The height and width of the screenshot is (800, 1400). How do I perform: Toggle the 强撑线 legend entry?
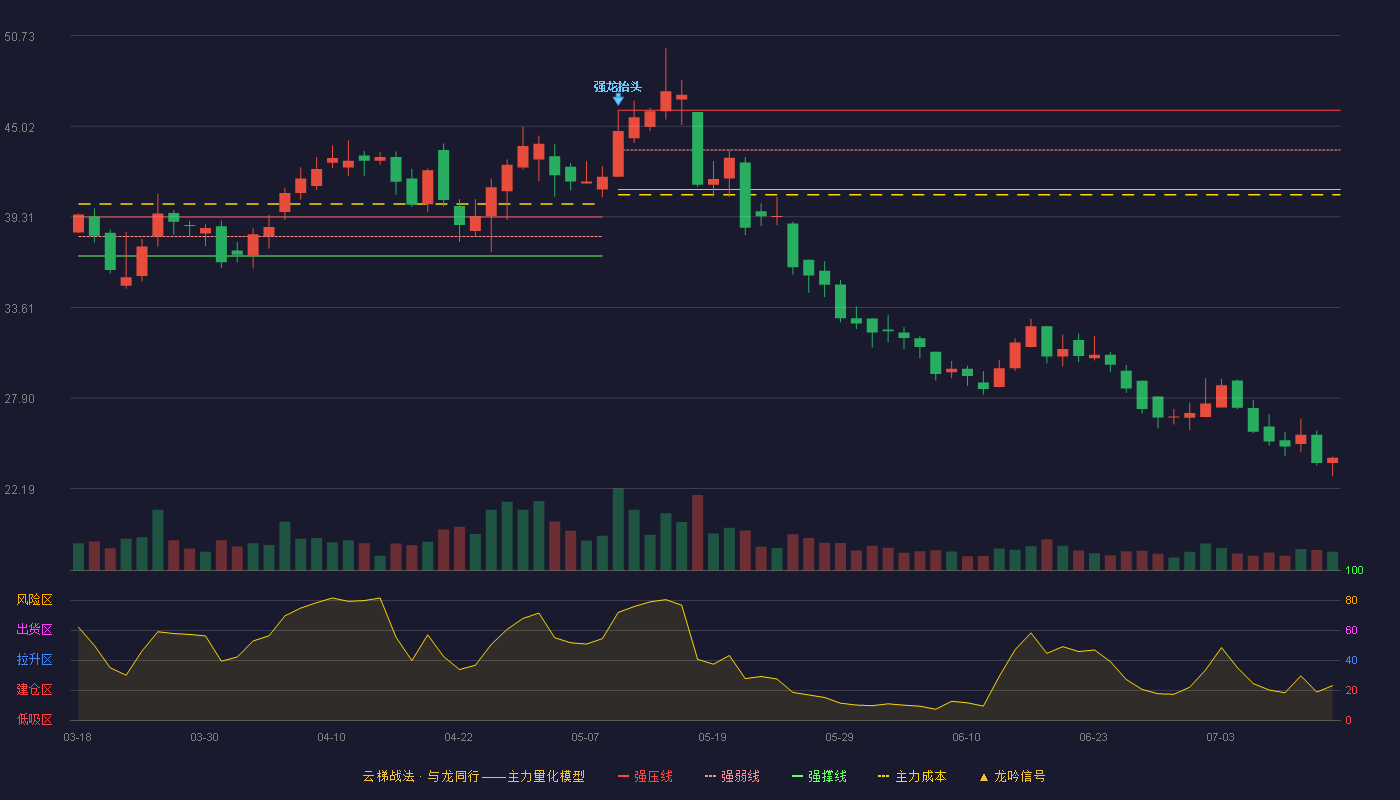[819, 776]
